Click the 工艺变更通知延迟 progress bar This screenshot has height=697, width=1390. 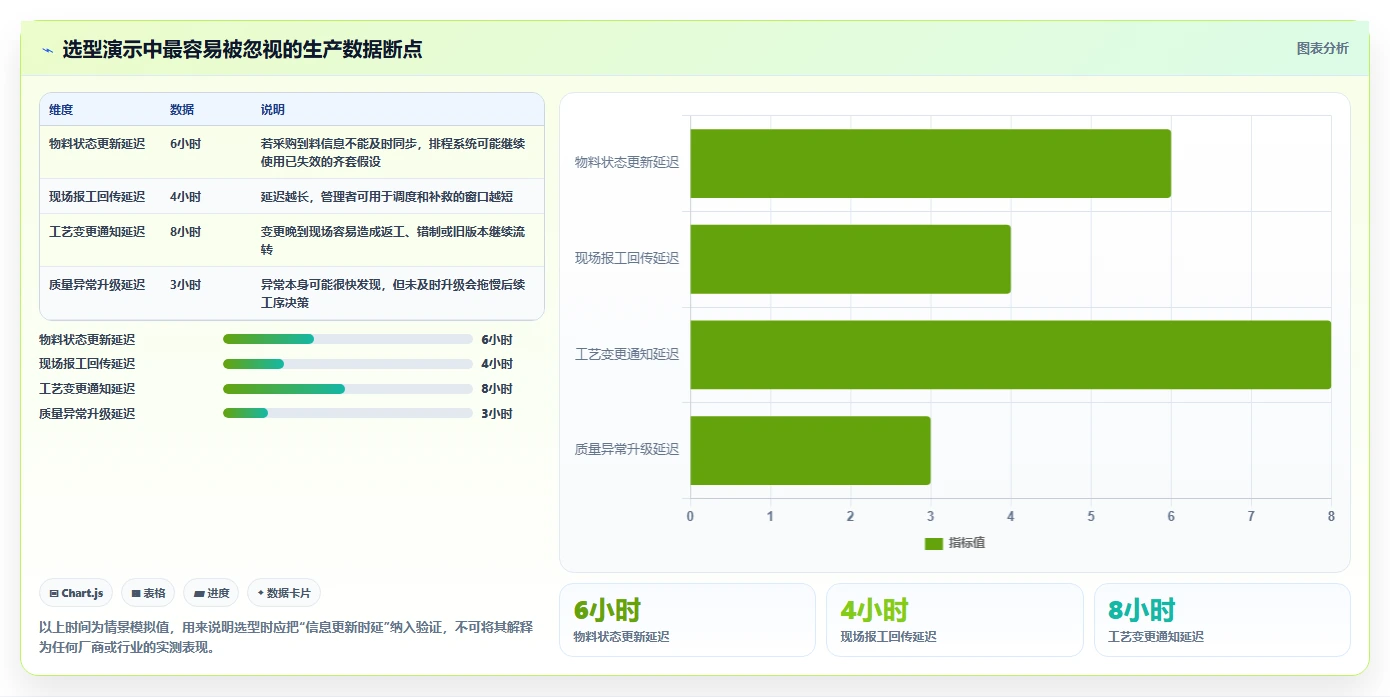pos(348,389)
